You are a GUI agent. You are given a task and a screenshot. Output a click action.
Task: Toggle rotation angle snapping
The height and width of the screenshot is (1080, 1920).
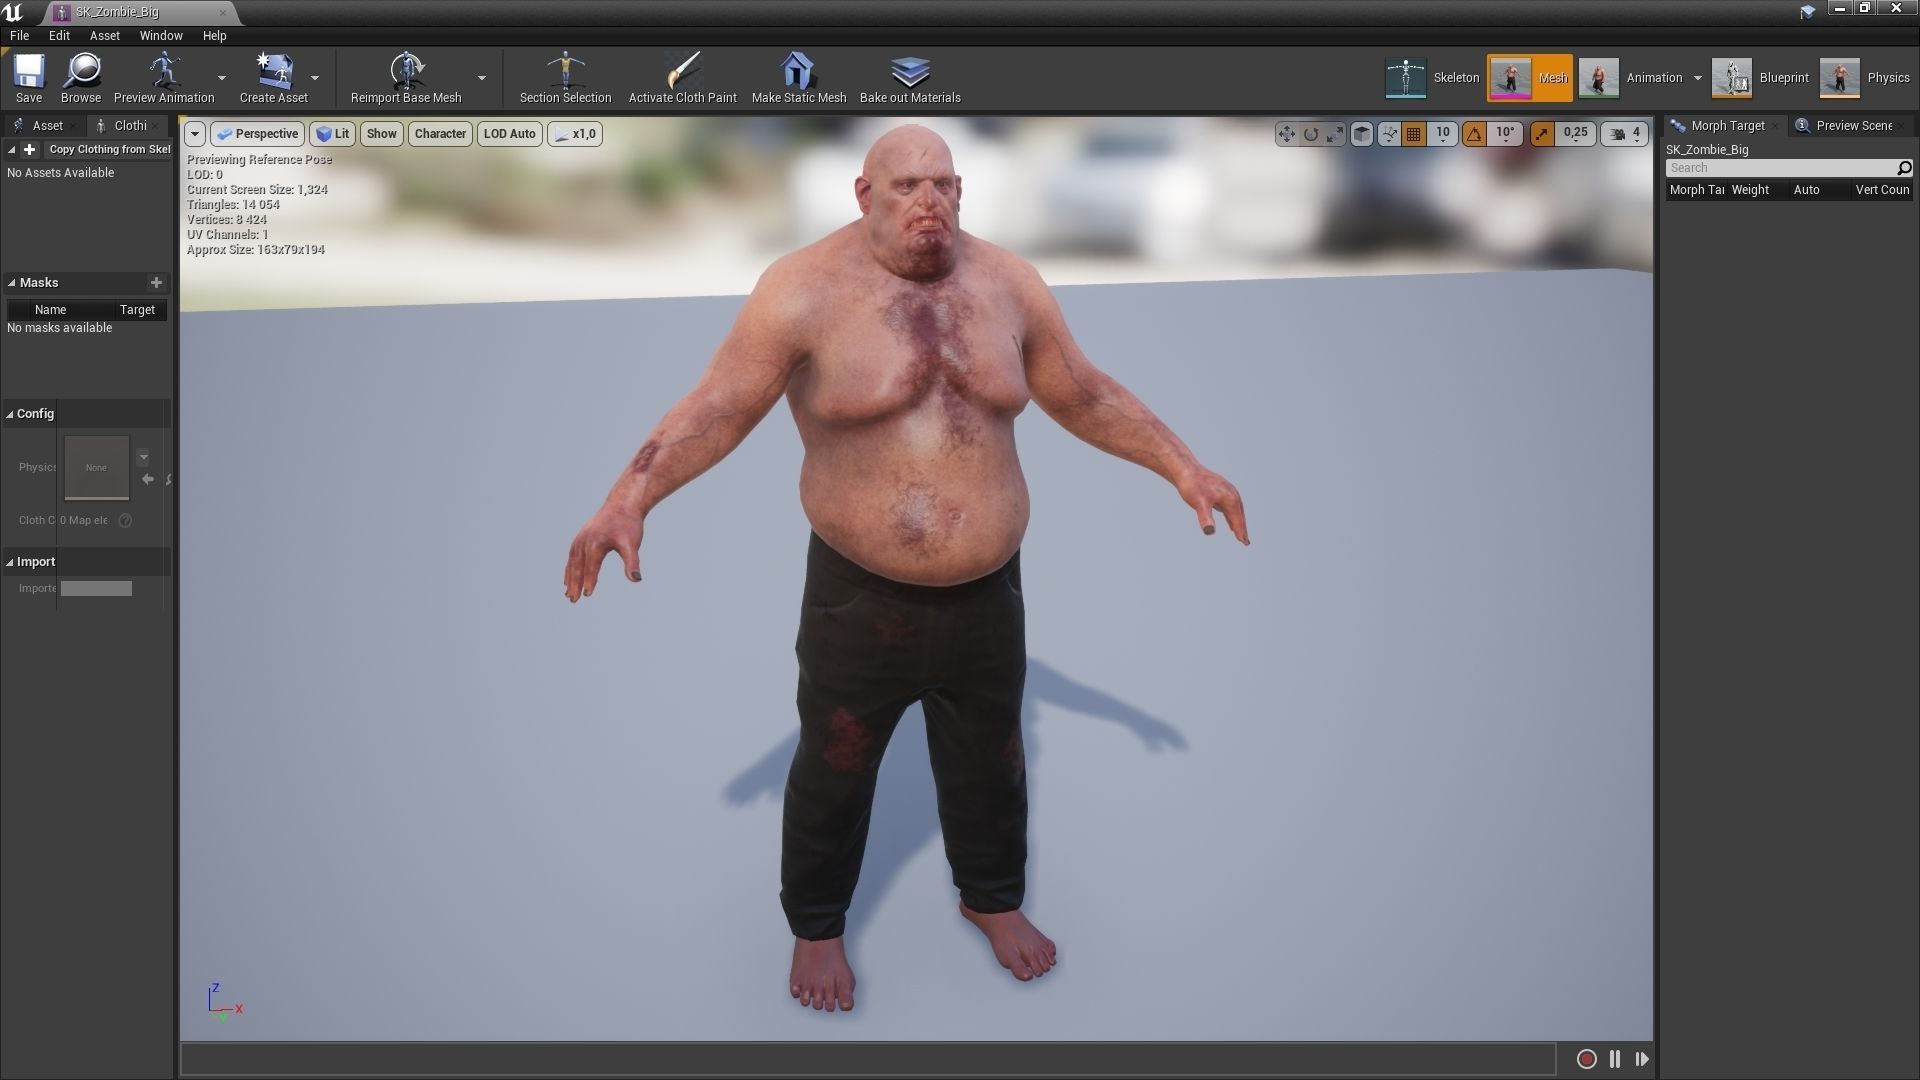(1474, 134)
